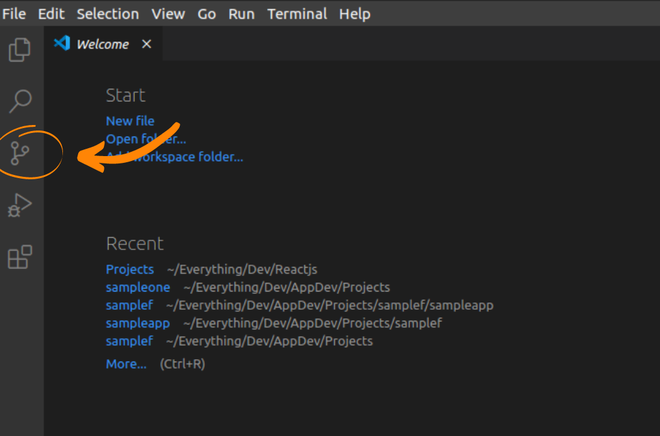
Task: Select the Welcome tab
Action: [102, 44]
